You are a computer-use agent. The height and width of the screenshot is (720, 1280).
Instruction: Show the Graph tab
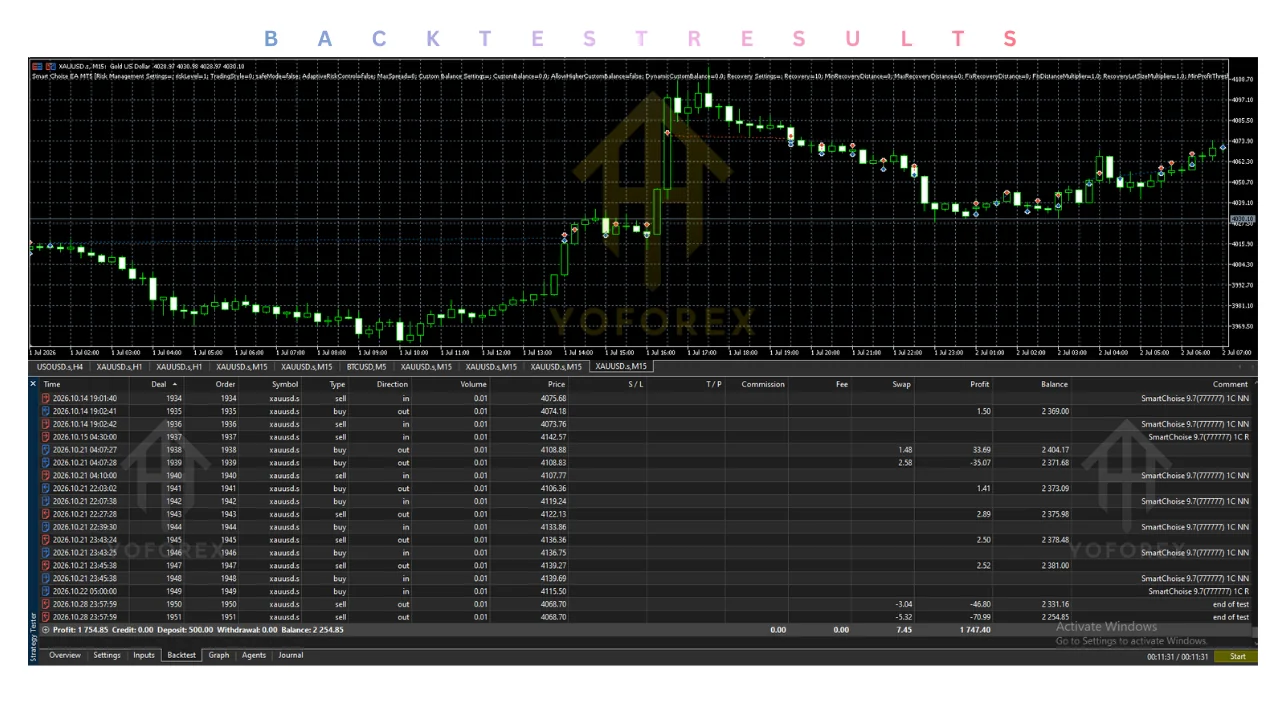click(219, 655)
